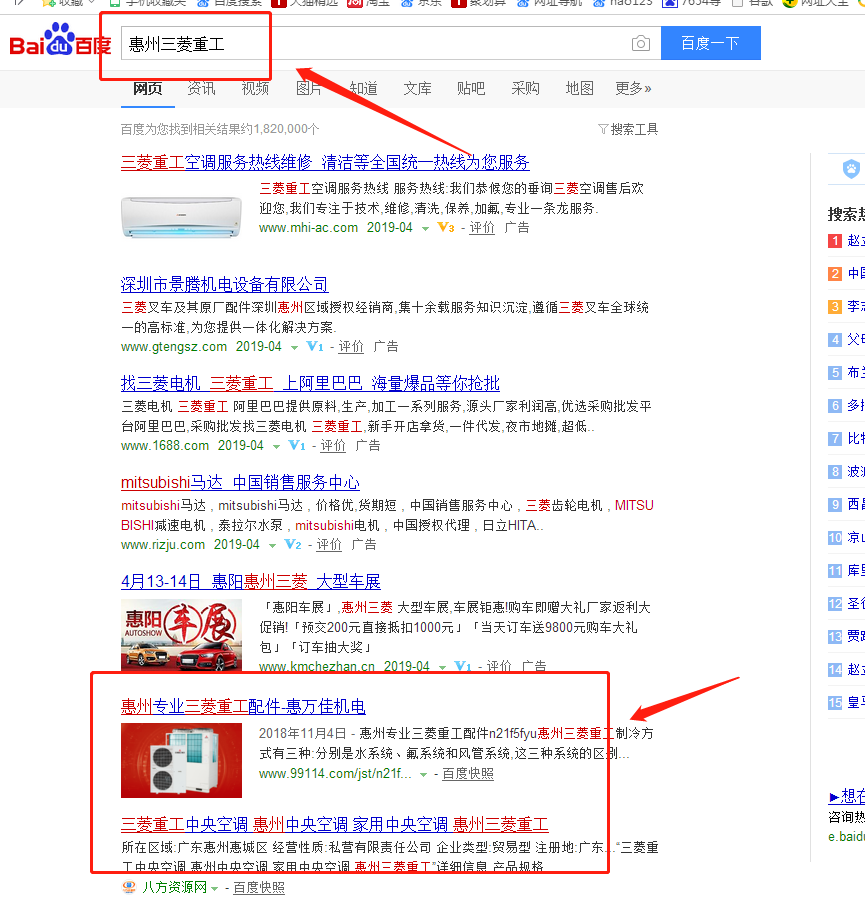Click hot search rank 8 badge
Viewport: 865px width, 909px height.
835,472
